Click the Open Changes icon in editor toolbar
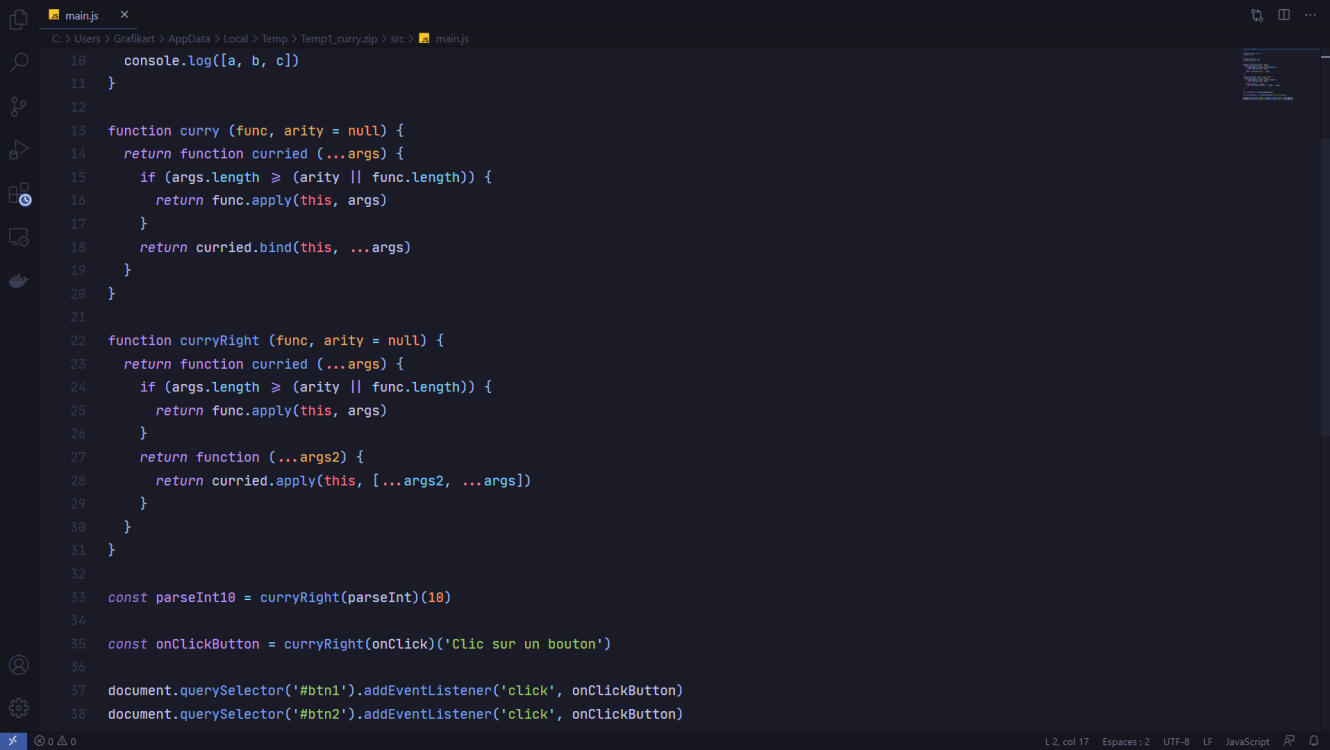 pyautogui.click(x=1257, y=15)
